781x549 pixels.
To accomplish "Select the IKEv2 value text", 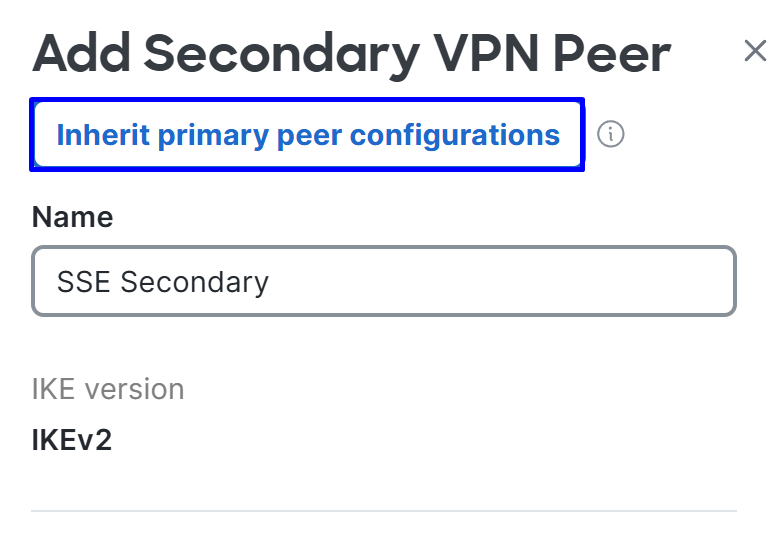I will point(72,440).
